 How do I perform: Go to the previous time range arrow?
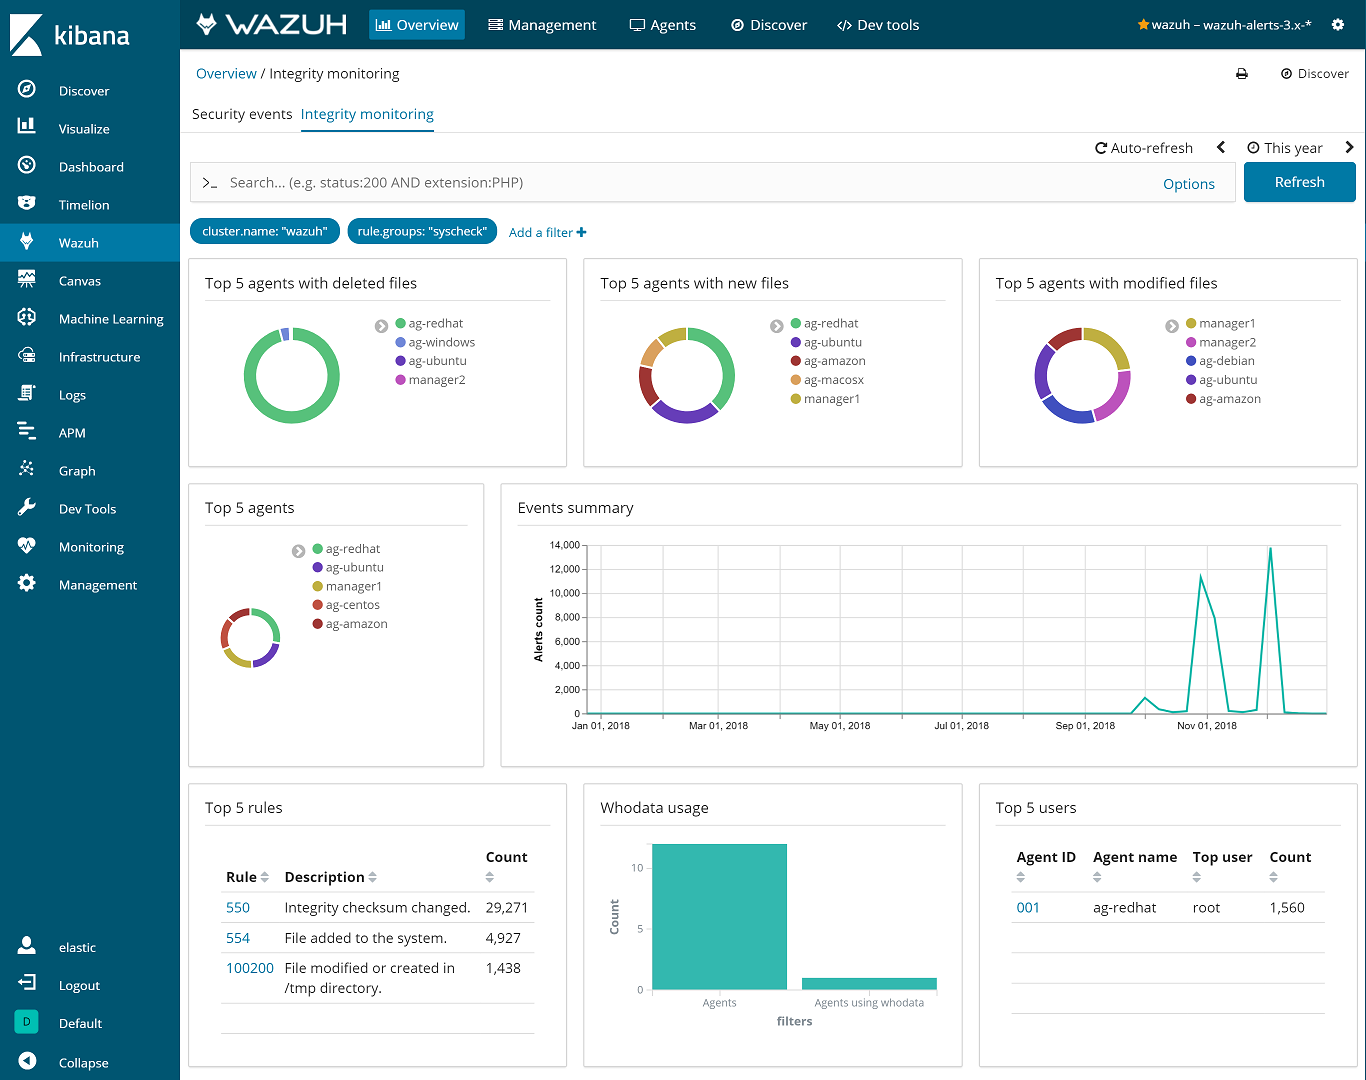pos(1221,147)
